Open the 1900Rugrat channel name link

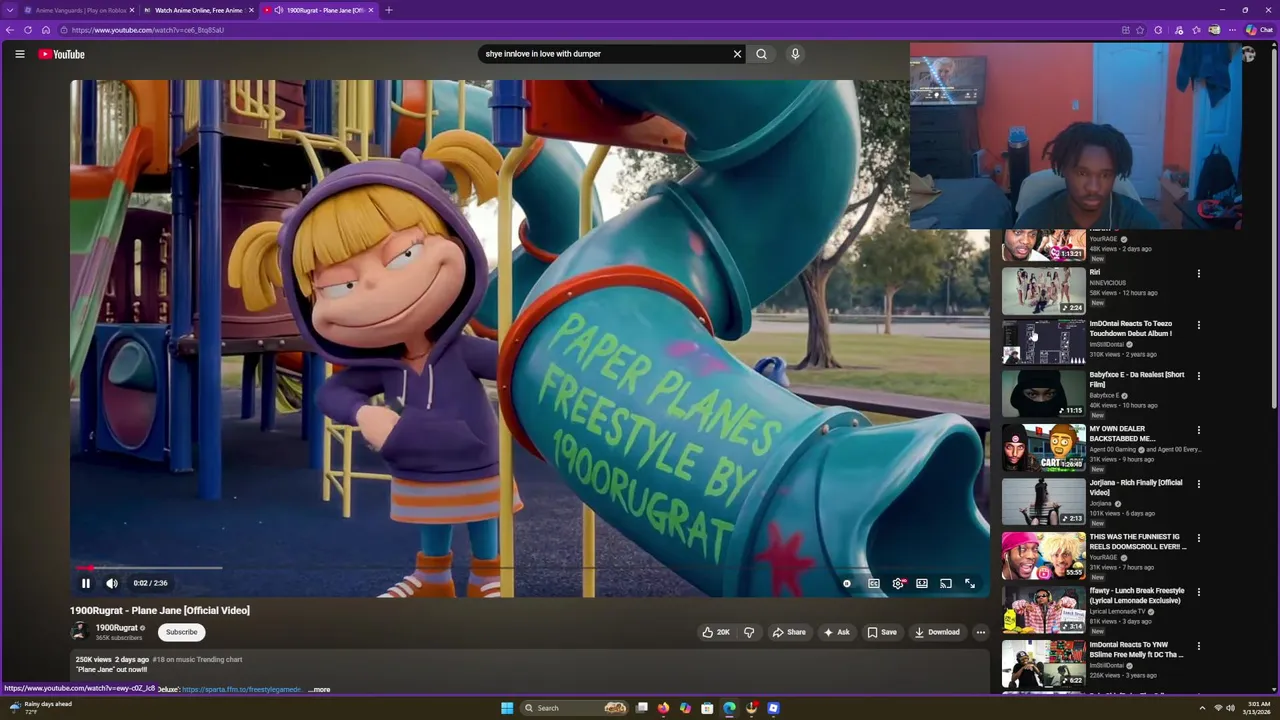pos(116,628)
